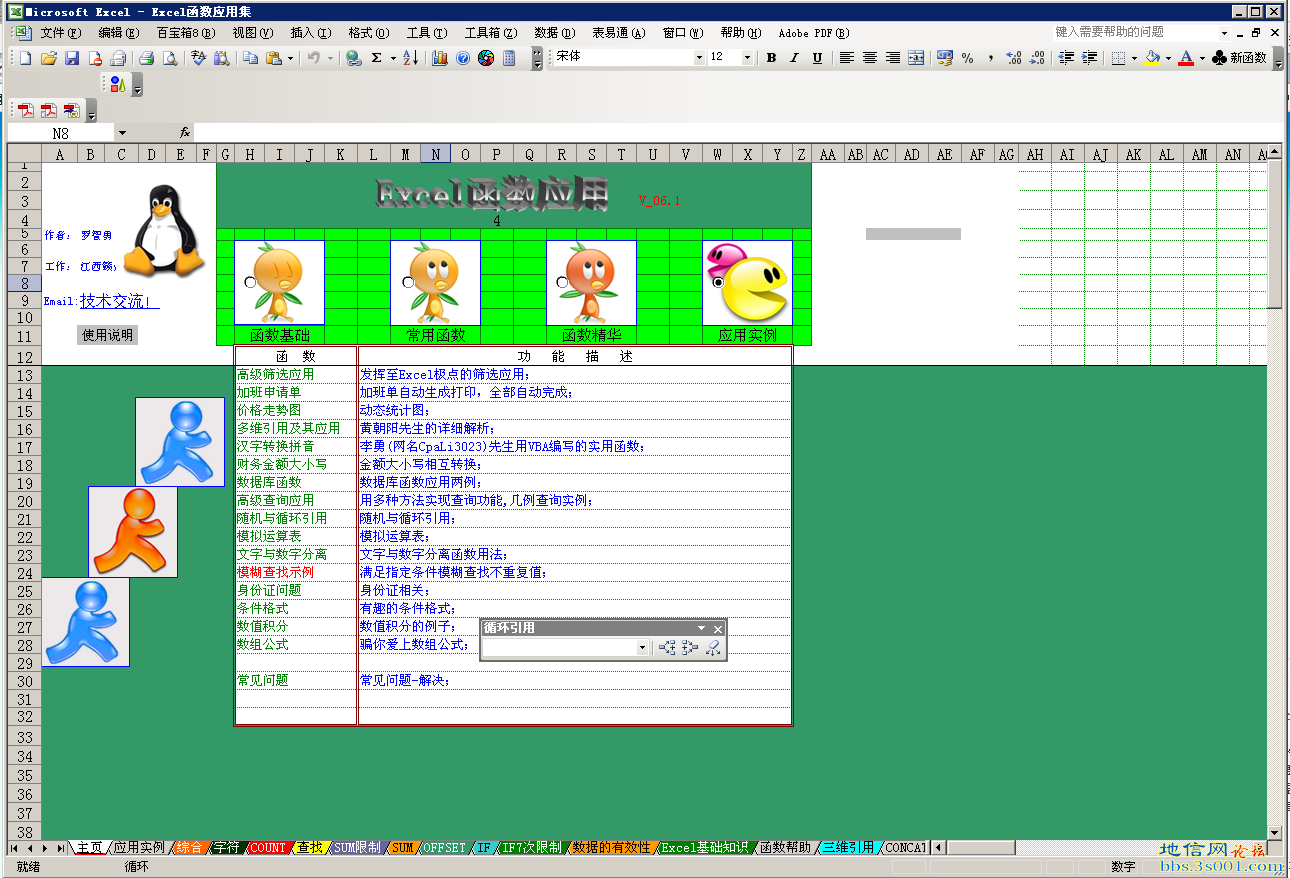
Task: Open the 身份证问题 example link
Action: 269,590
